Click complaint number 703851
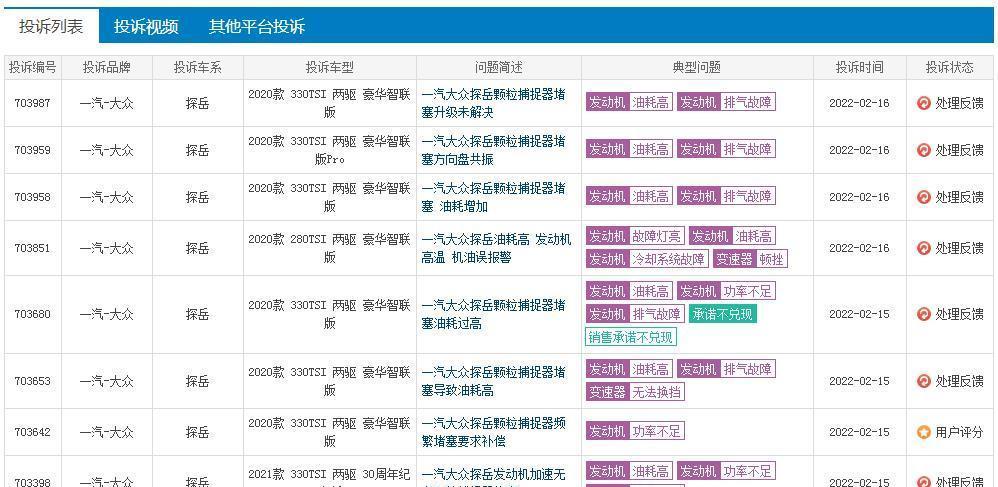This screenshot has height=487, width=998. (32, 248)
